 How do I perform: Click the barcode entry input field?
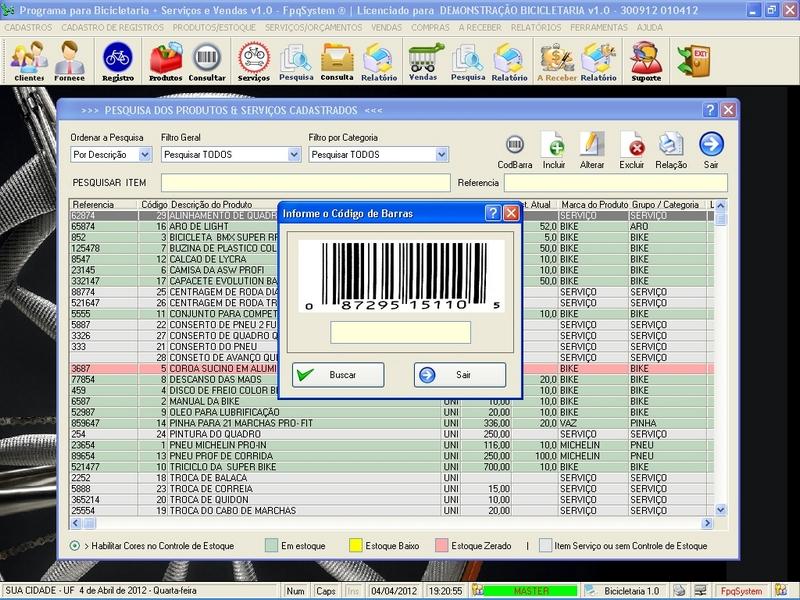point(400,332)
